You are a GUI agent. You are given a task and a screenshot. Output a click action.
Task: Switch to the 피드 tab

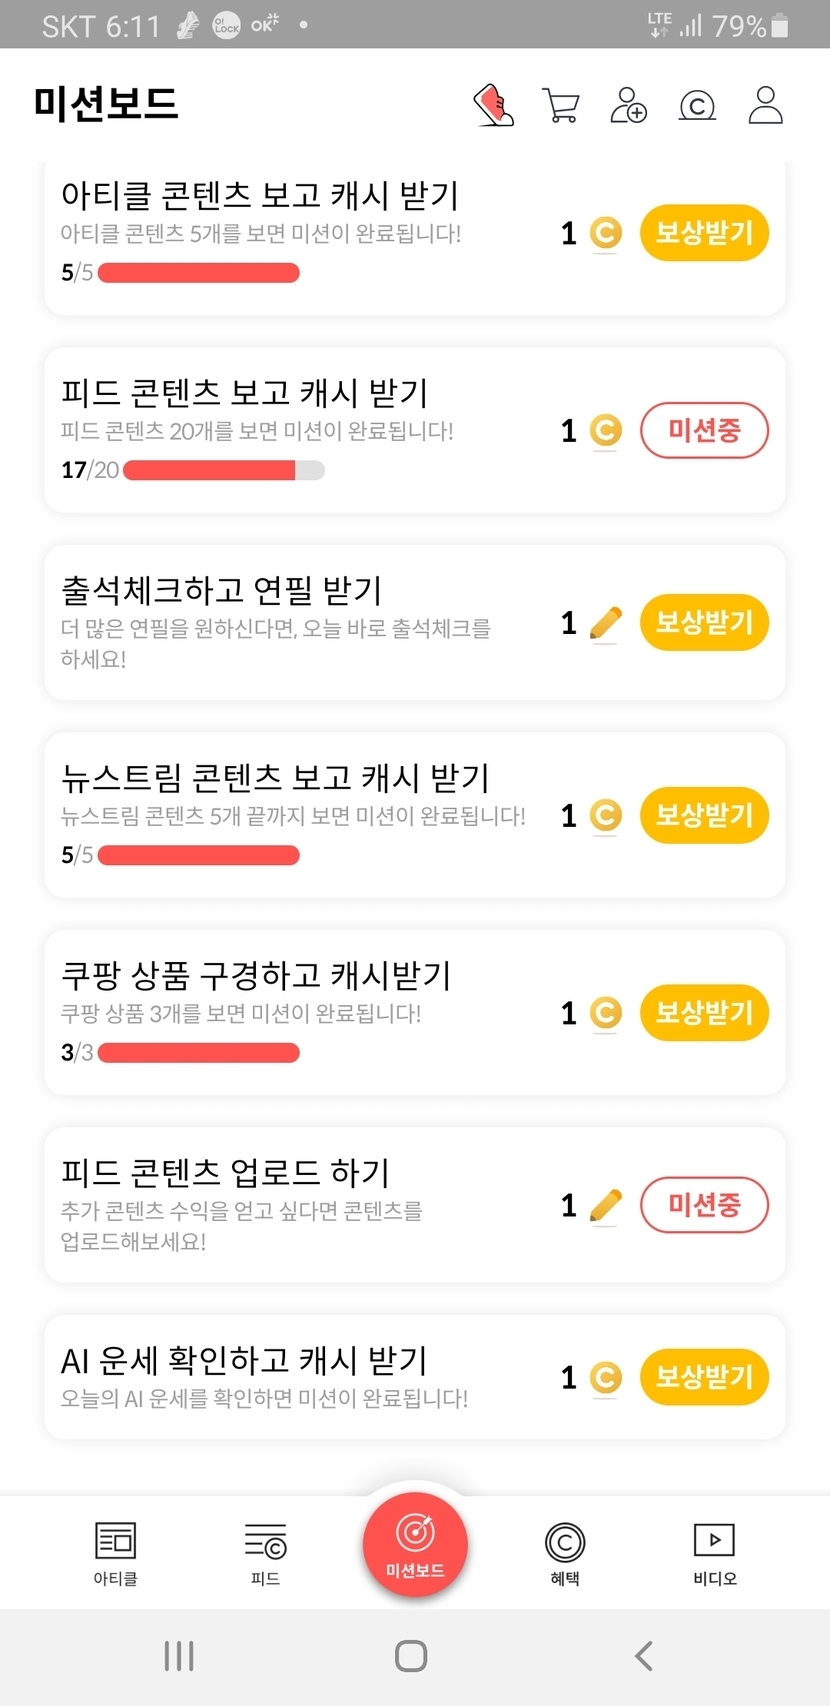pos(265,1553)
